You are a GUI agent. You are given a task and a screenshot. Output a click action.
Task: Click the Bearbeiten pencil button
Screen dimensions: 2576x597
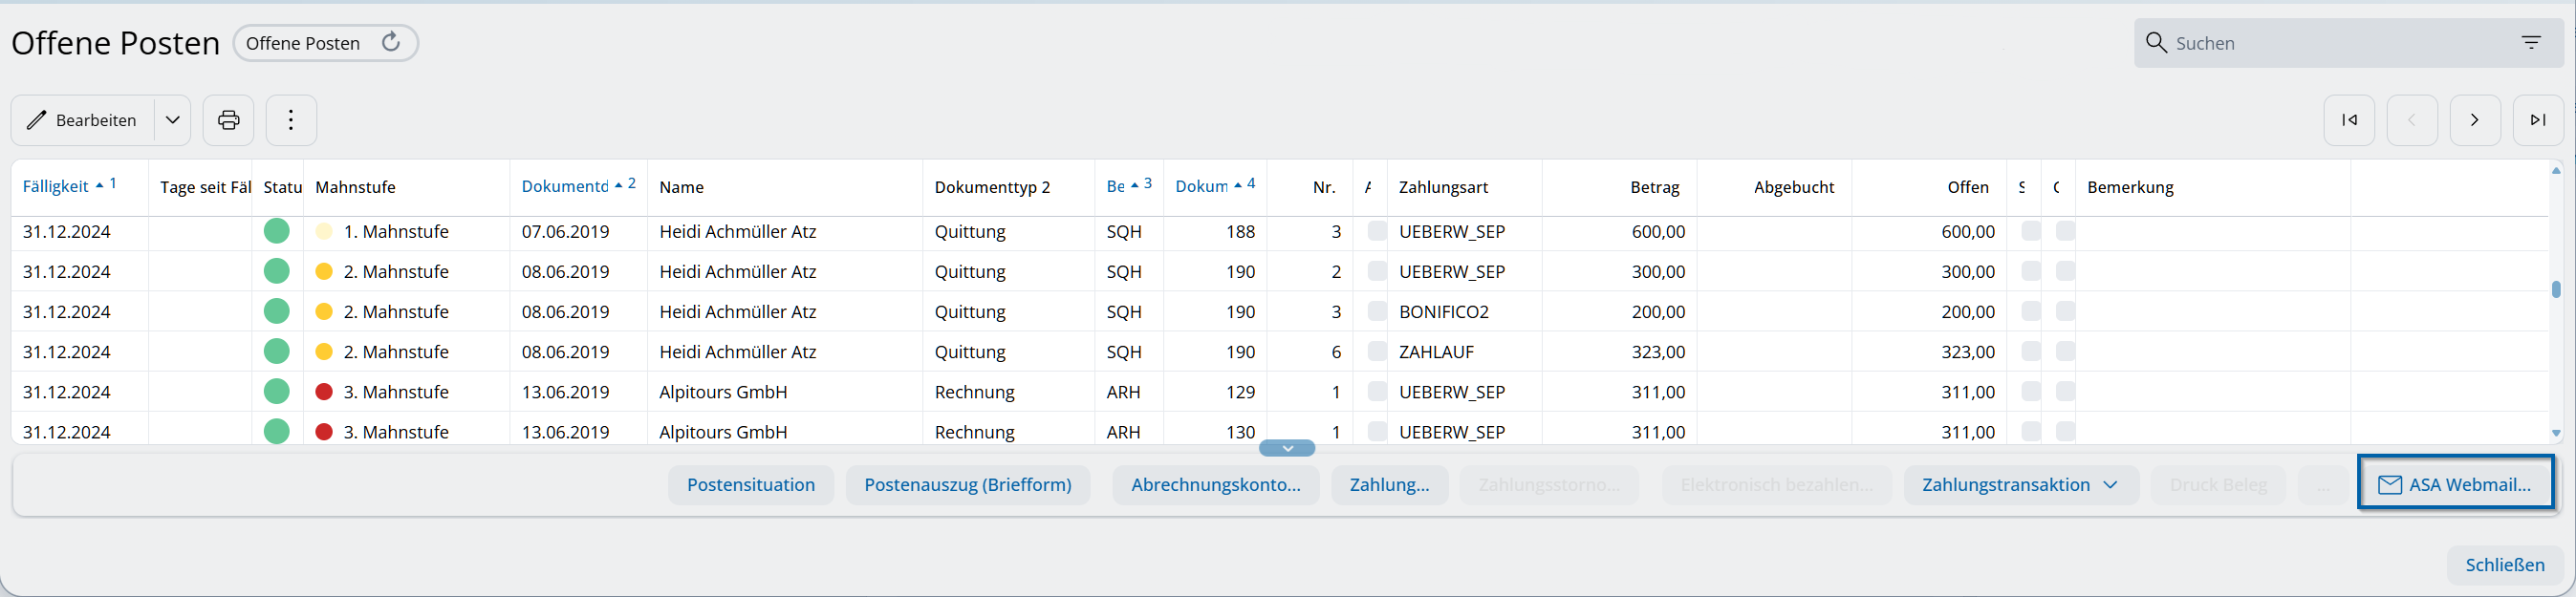click(82, 120)
